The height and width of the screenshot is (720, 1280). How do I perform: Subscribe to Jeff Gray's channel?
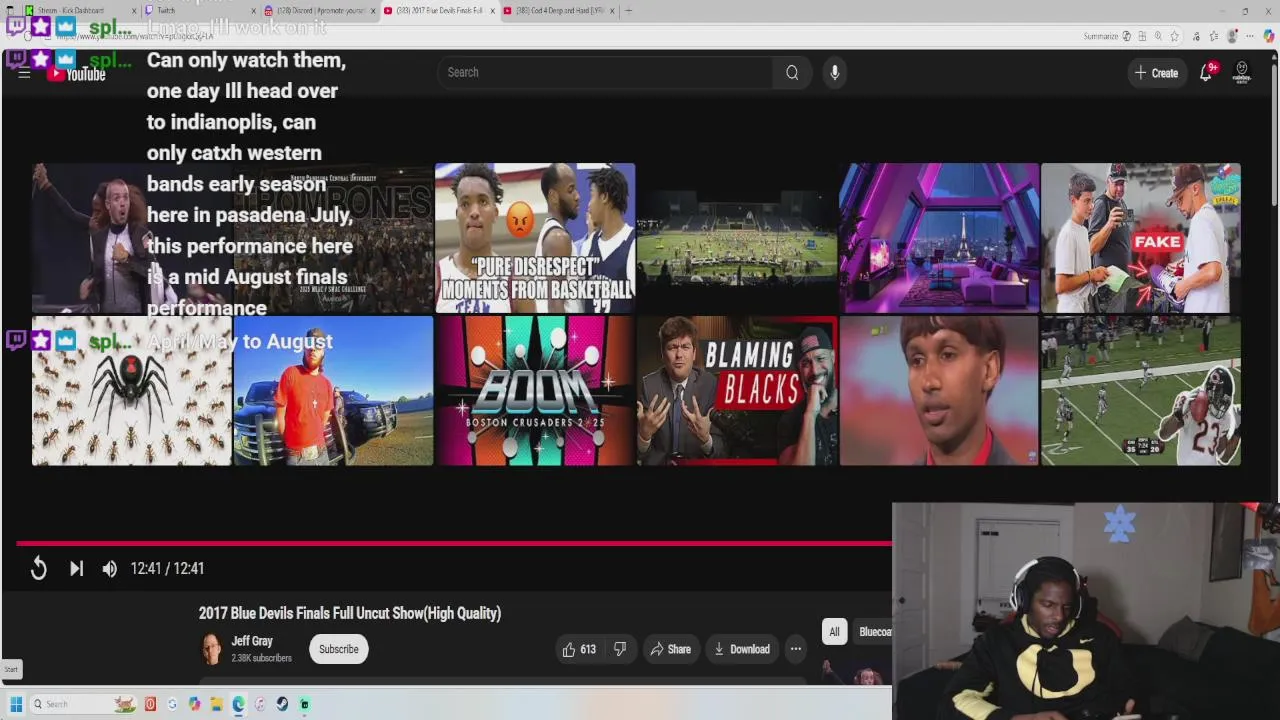[x=338, y=649]
